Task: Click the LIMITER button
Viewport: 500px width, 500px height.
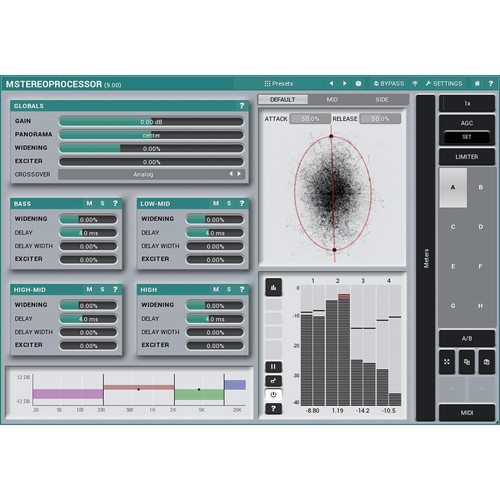Action: click(x=467, y=157)
